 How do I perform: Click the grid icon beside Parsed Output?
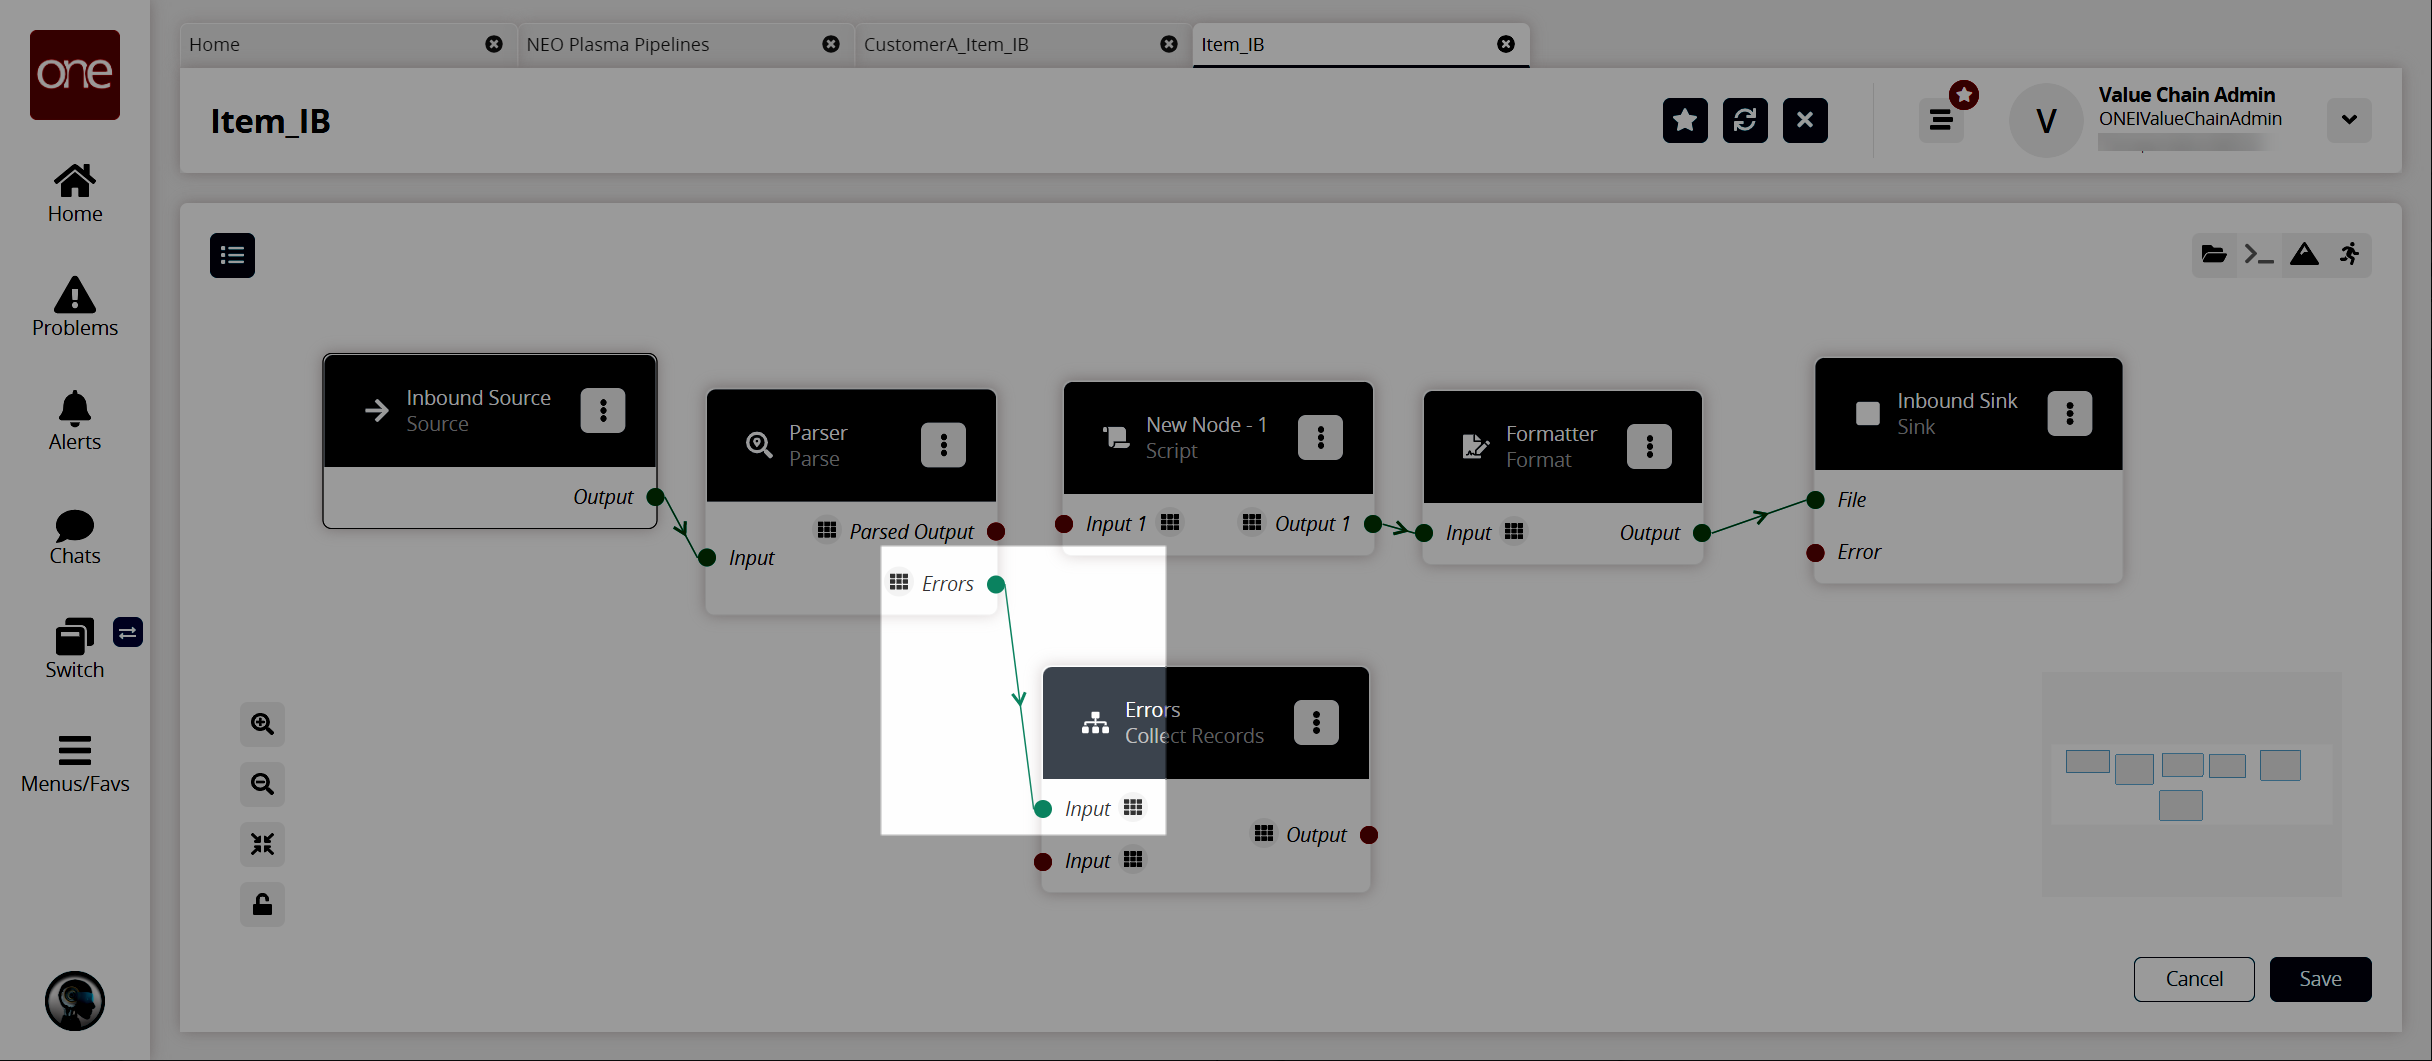coord(827,530)
